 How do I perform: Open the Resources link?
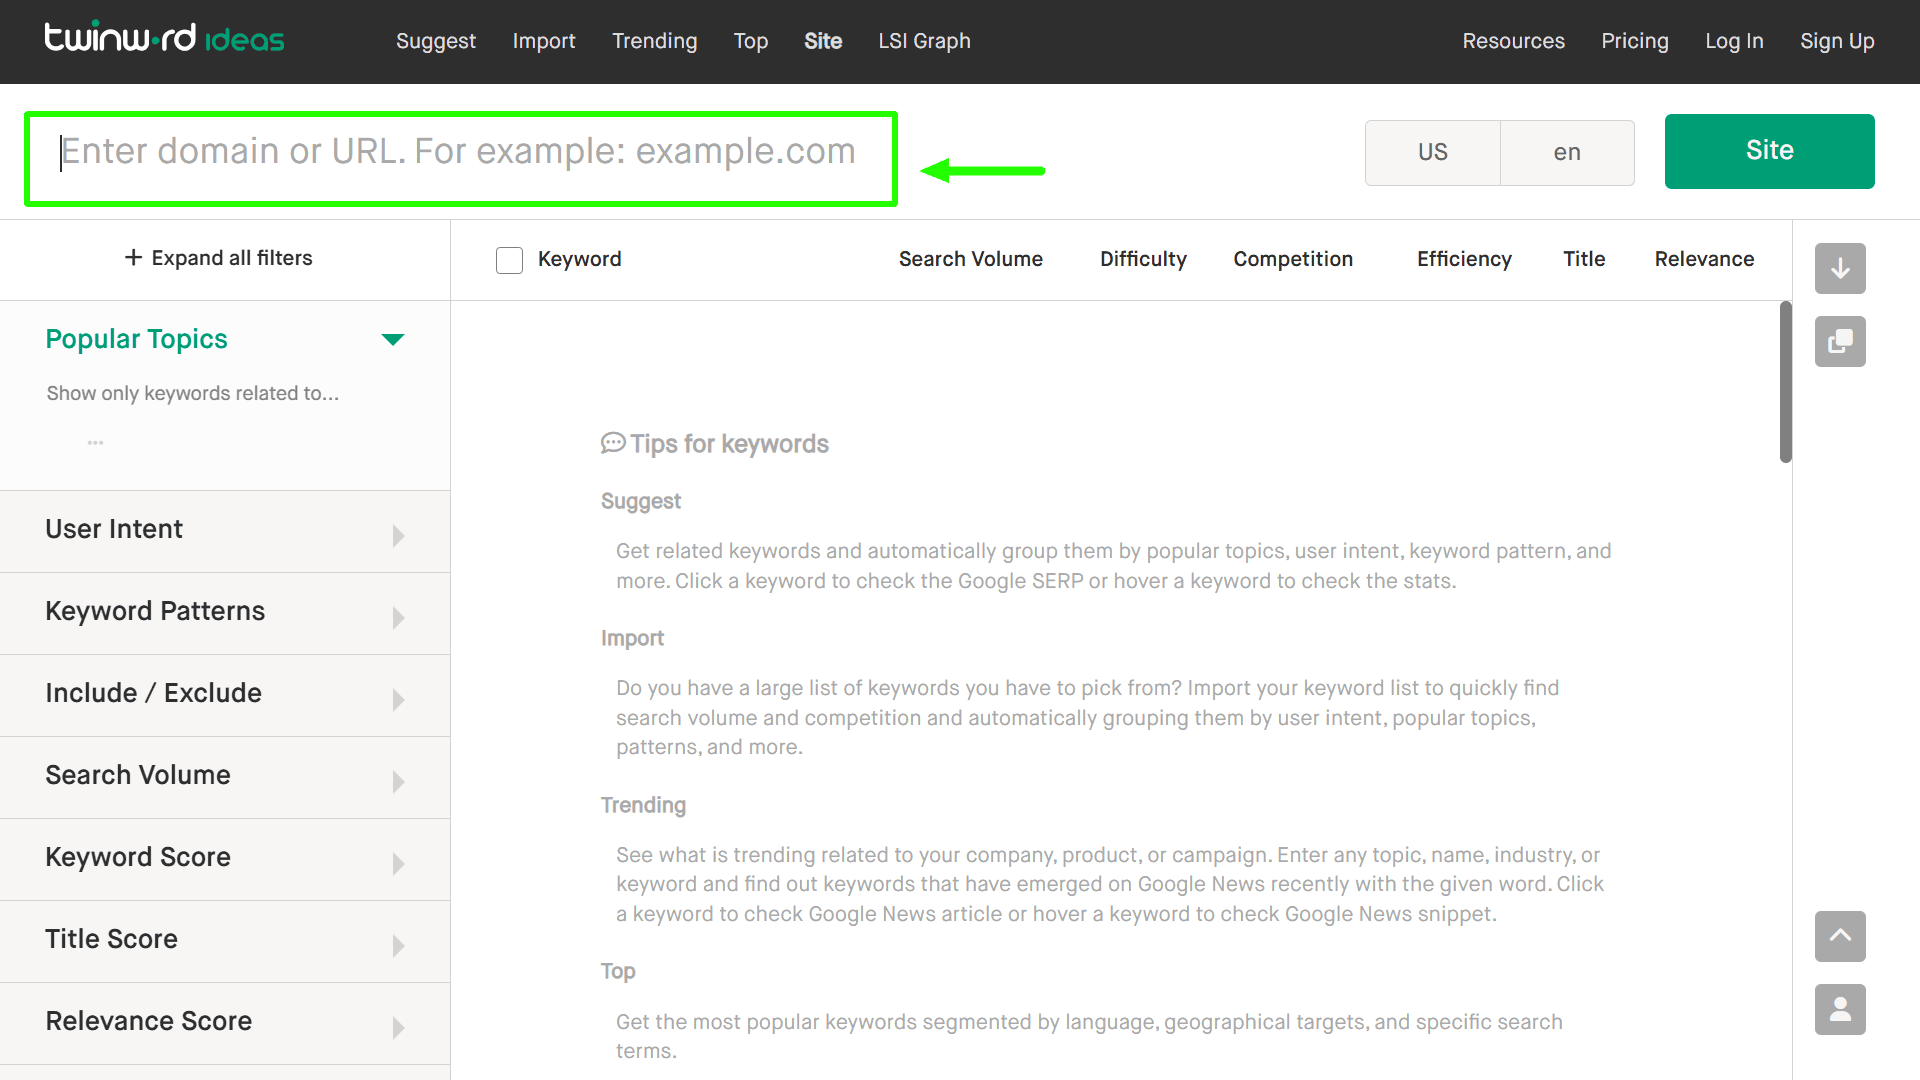point(1513,41)
